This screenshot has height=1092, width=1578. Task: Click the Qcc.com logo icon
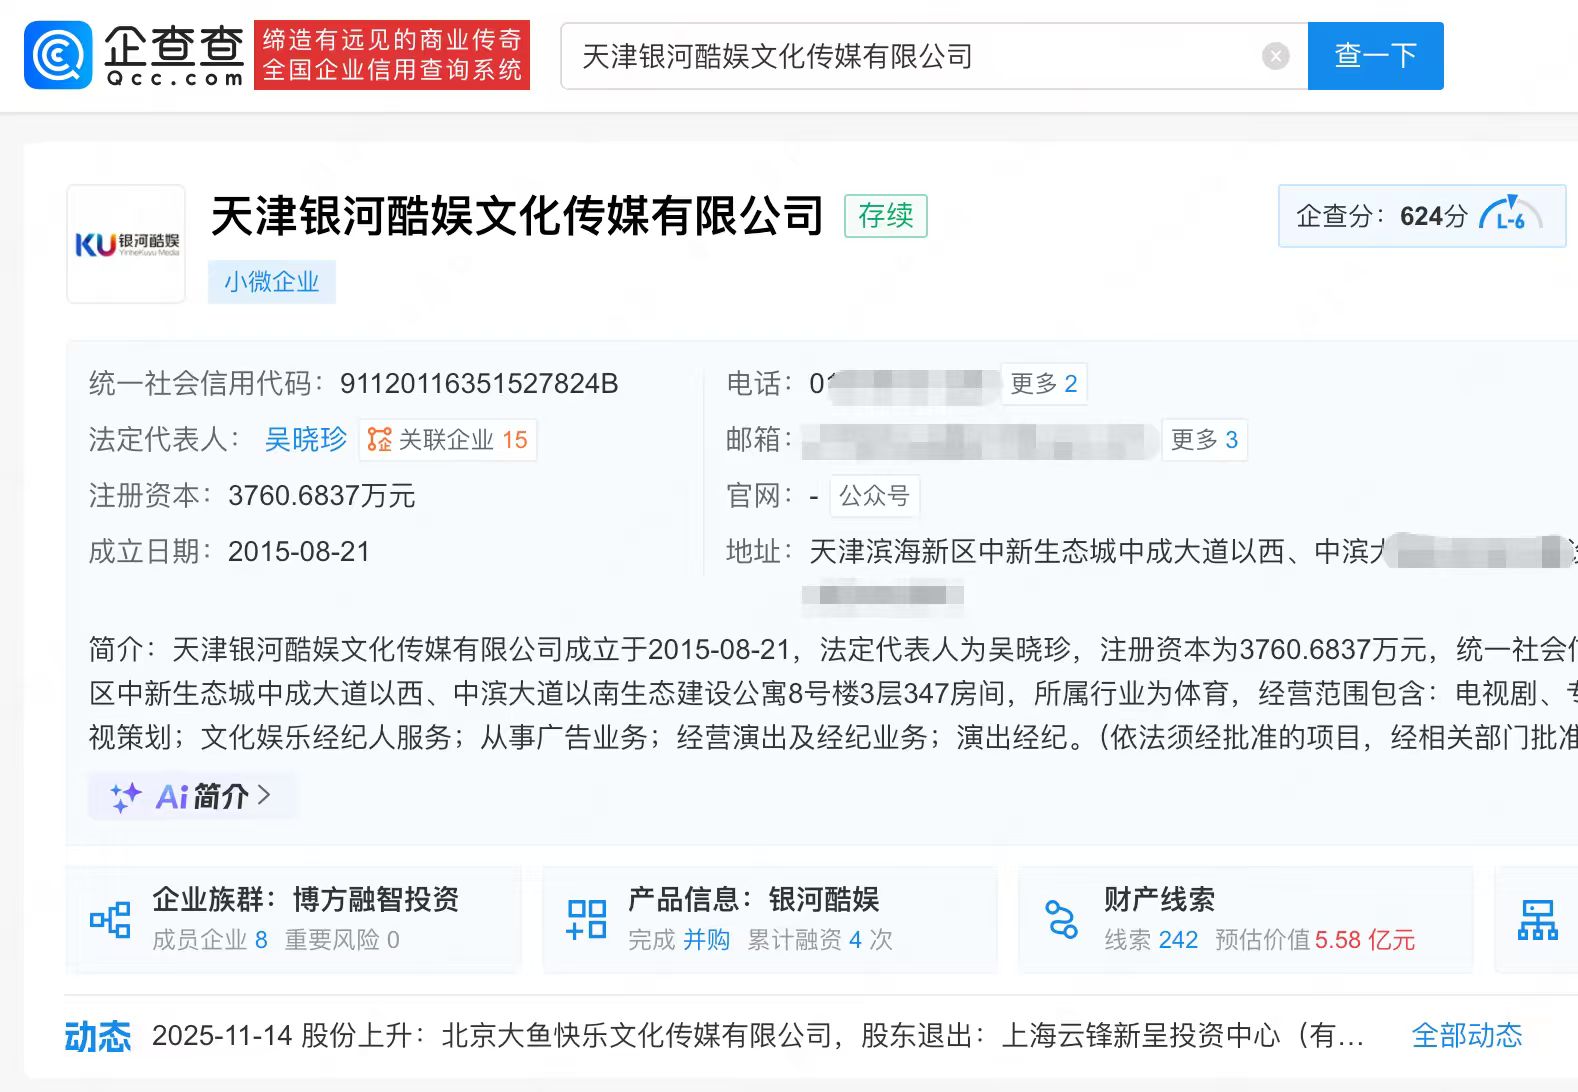tap(58, 56)
